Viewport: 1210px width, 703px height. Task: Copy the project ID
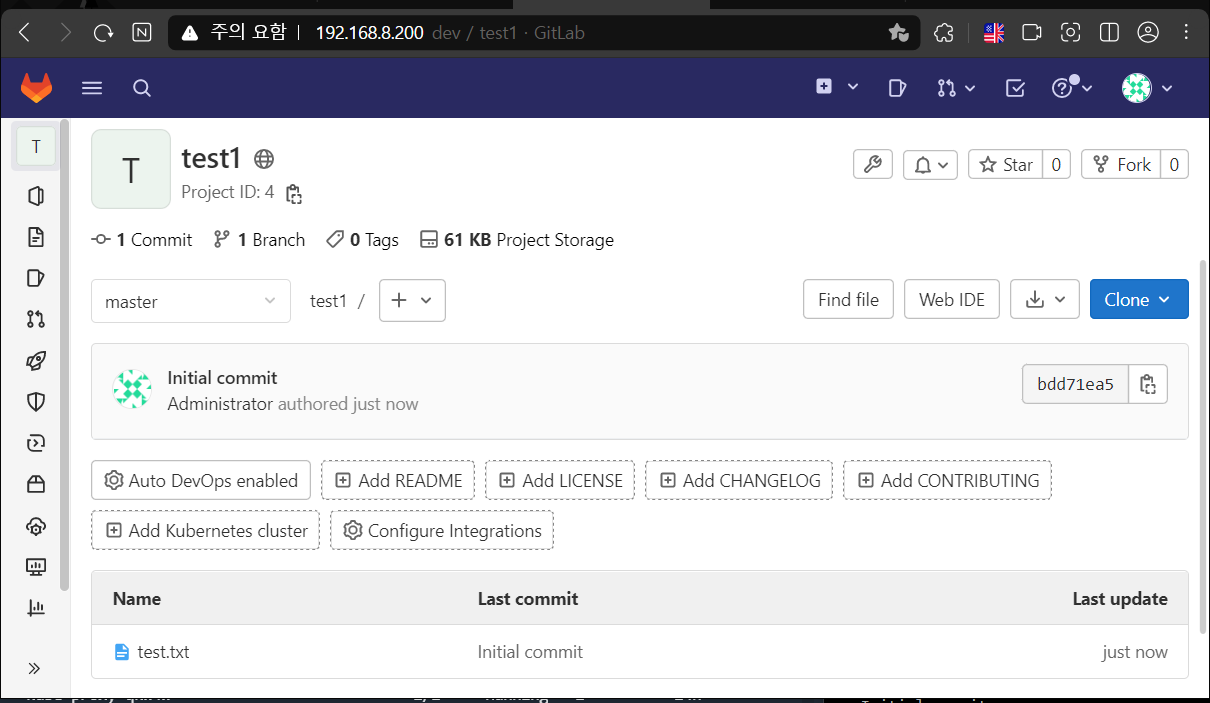294,194
